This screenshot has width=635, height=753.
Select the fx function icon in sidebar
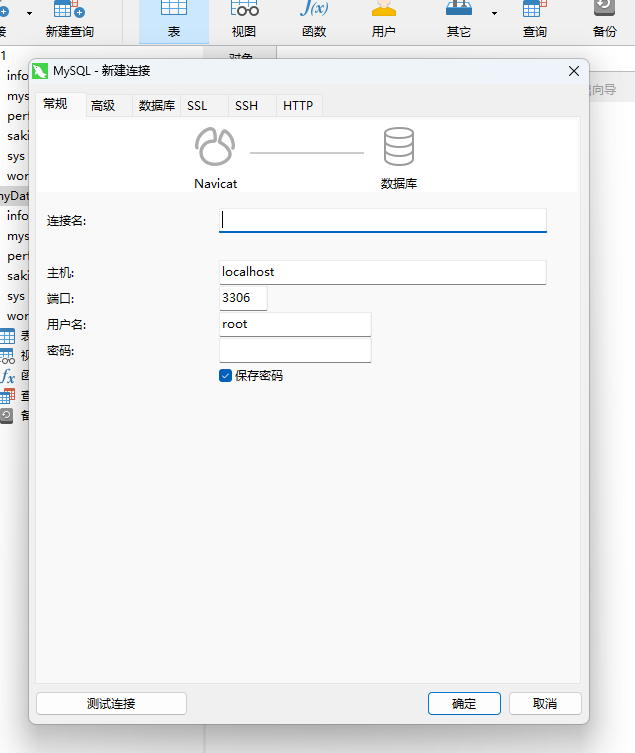[7, 376]
